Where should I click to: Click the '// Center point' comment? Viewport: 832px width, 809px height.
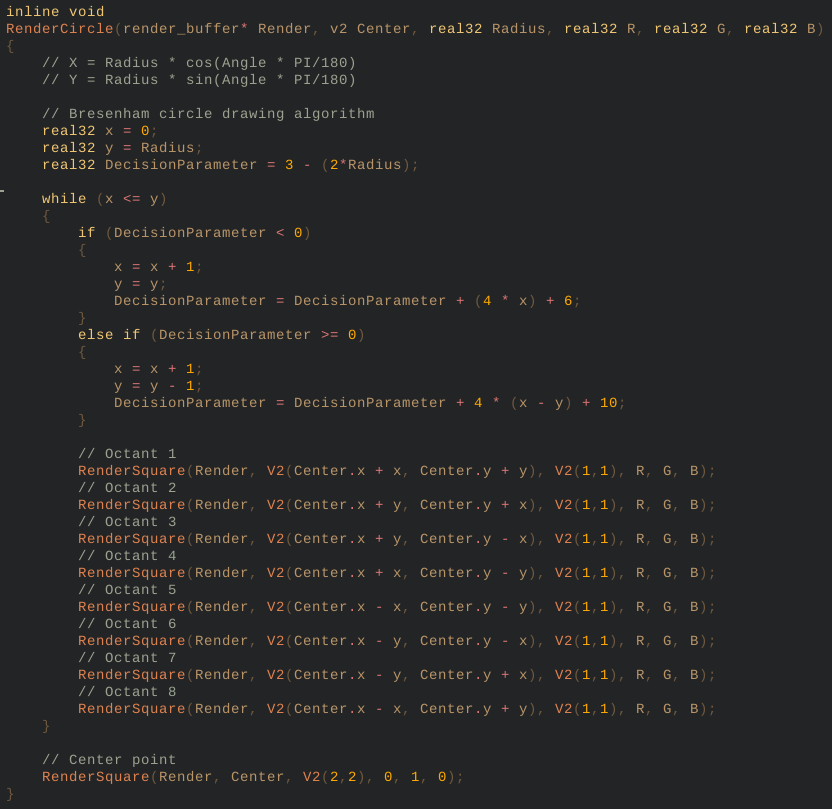[109, 759]
